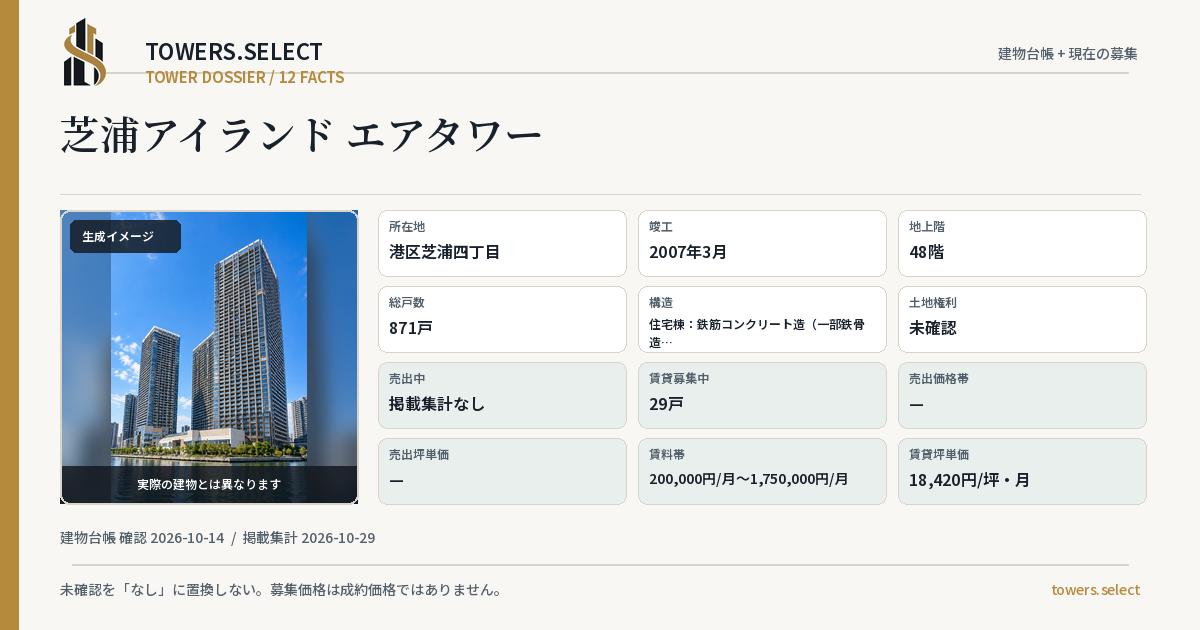The image size is (1200, 630).
Task: Select the 土地権利 未確認 card
Action: tap(1022, 319)
